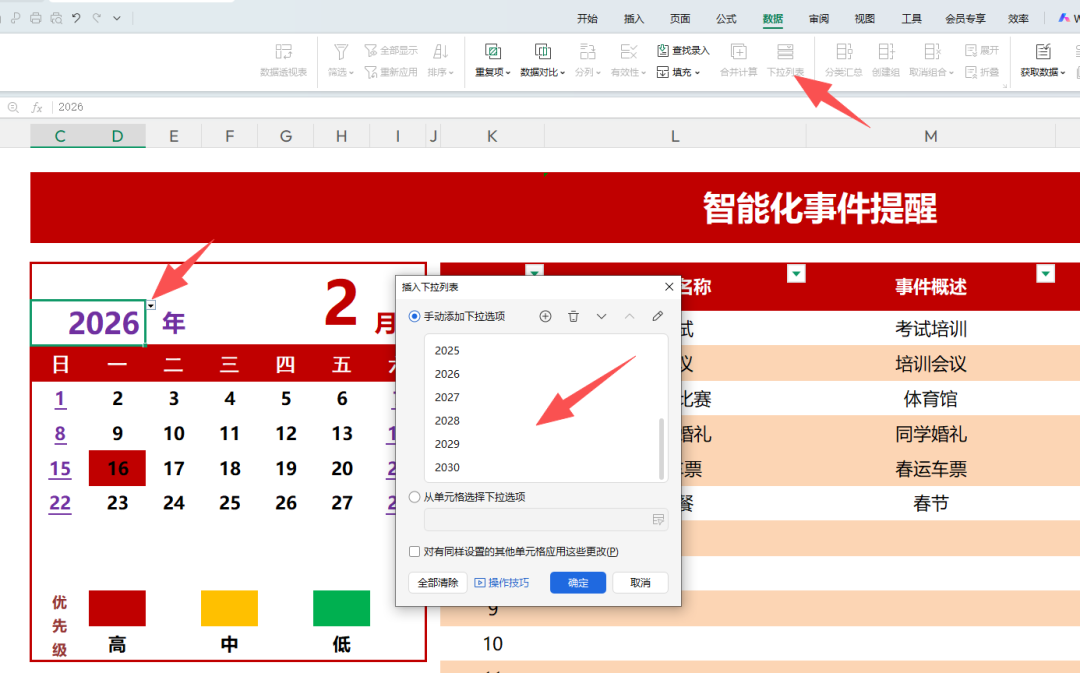1080x673 pixels.
Task: Select 从单元格选择下拉选项 radio button
Action: 415,497
